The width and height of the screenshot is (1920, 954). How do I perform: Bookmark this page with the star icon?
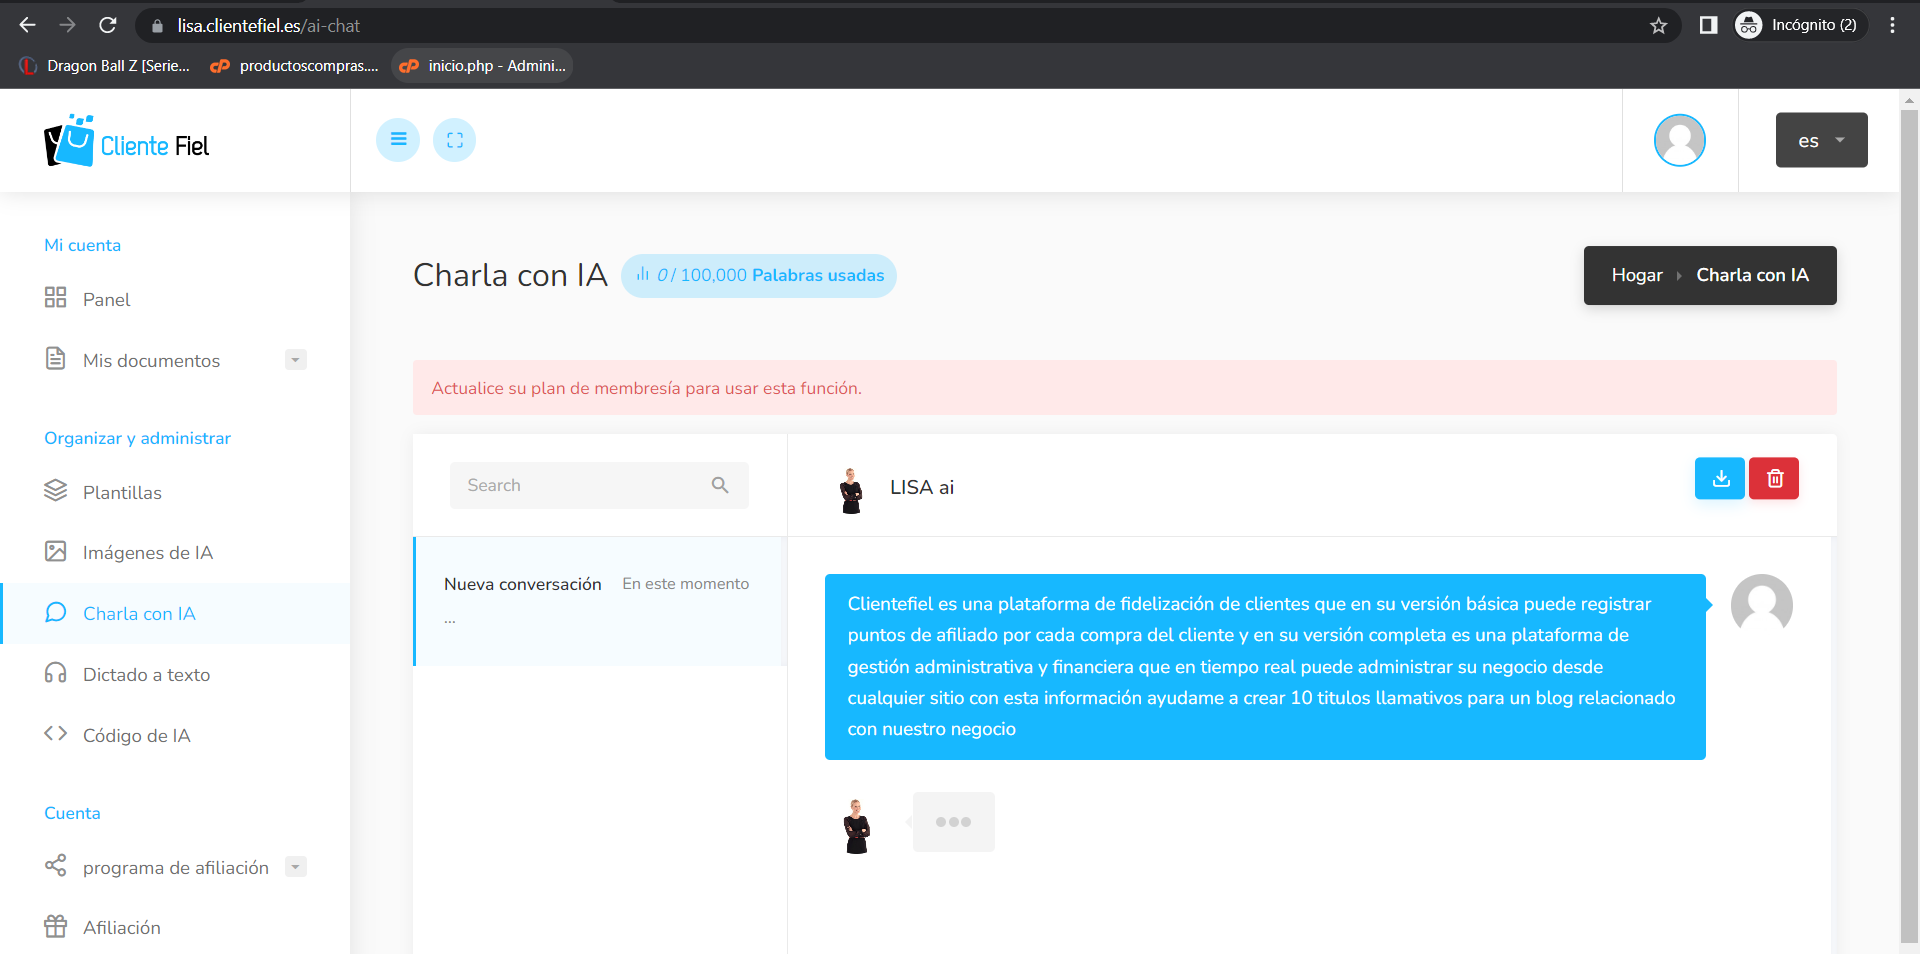tap(1659, 25)
